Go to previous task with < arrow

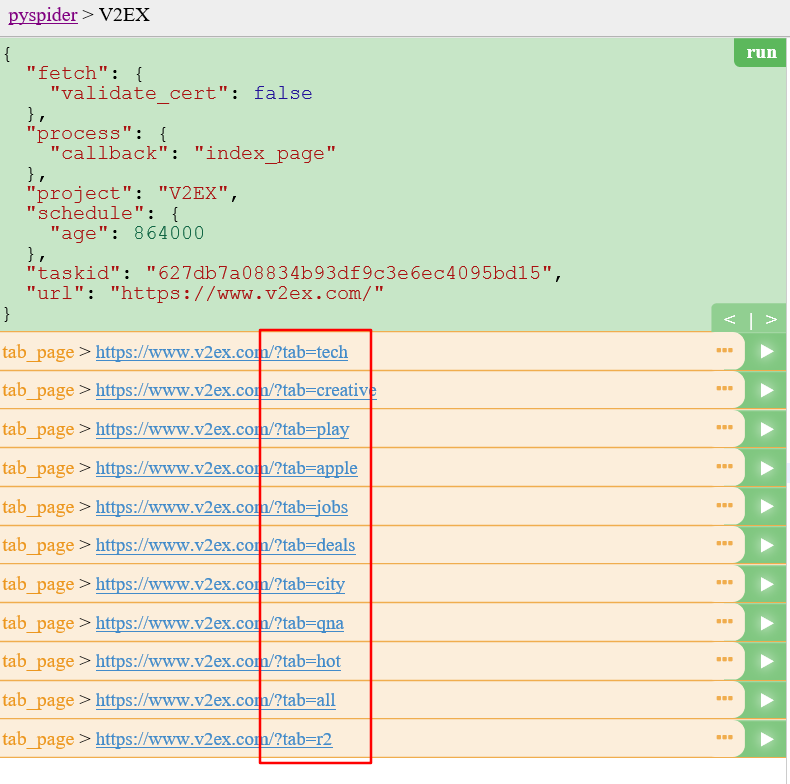(730, 319)
